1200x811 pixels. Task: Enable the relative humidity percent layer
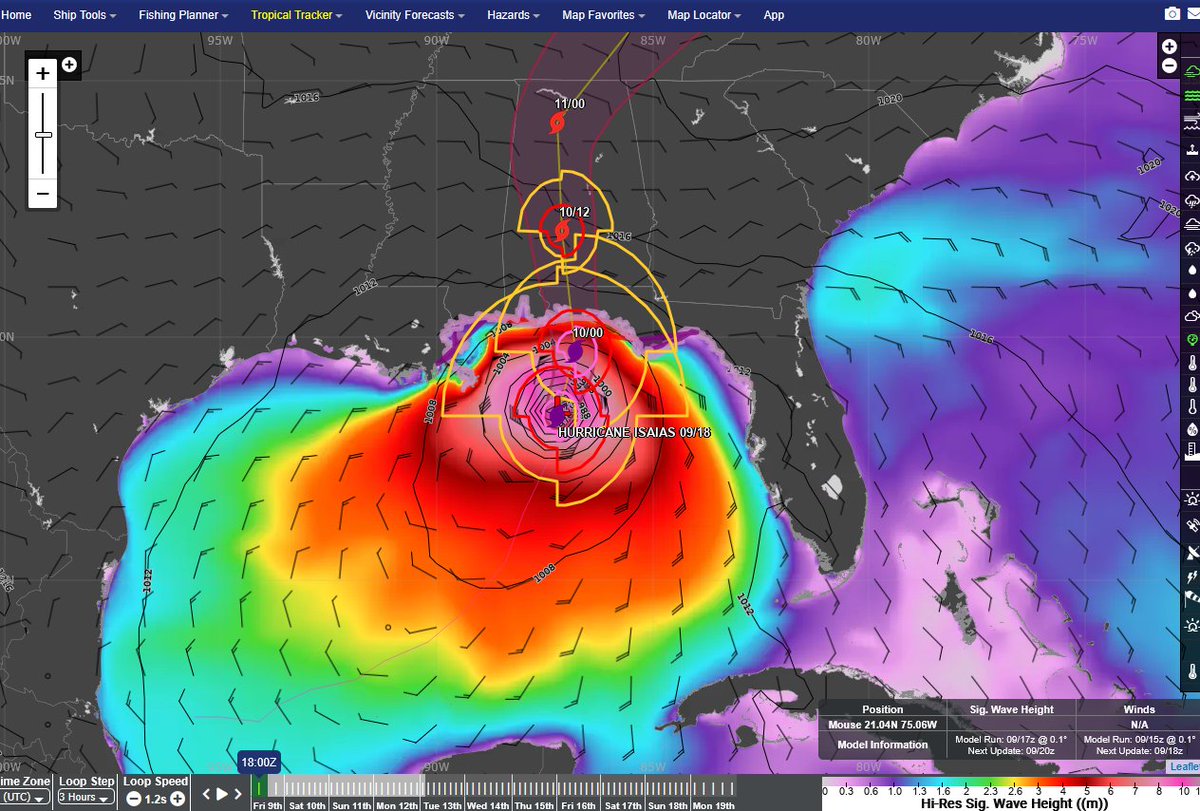(x=1191, y=429)
